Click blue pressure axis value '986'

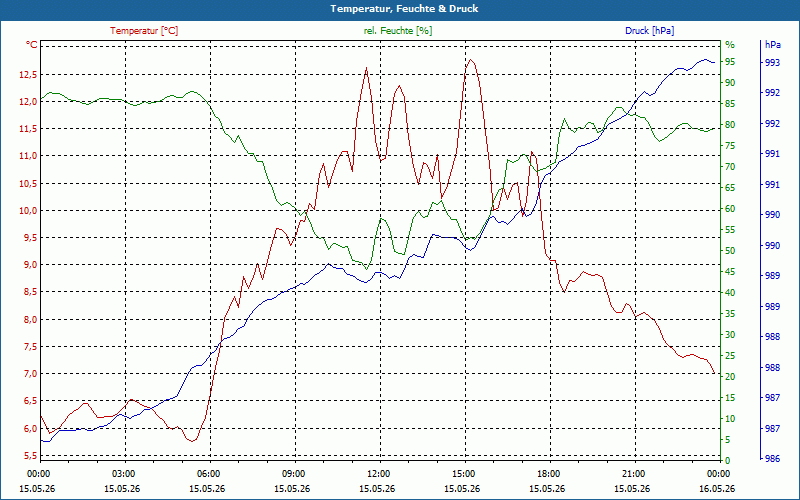coord(772,459)
